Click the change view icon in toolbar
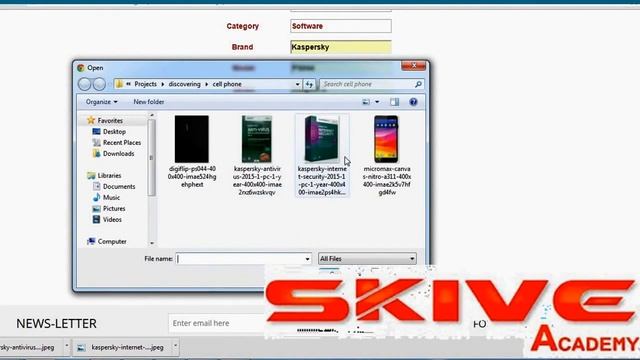640x360 pixels. pos(366,102)
